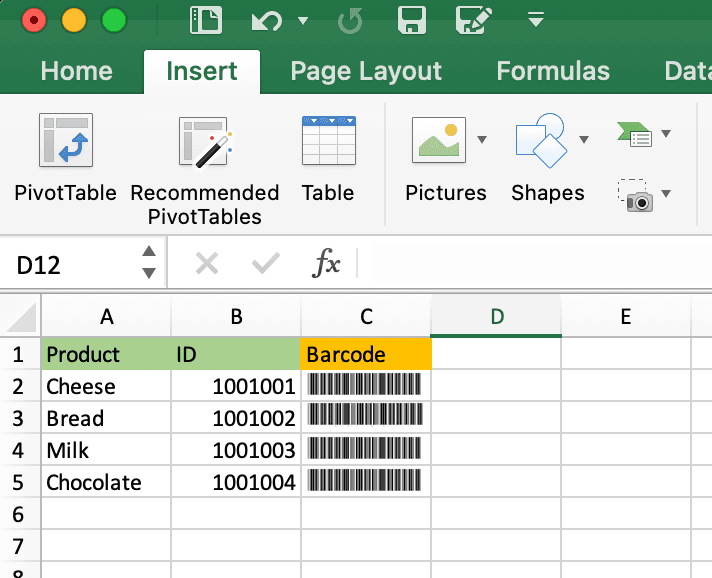
Task: Select row 1 header
Action: (20, 354)
